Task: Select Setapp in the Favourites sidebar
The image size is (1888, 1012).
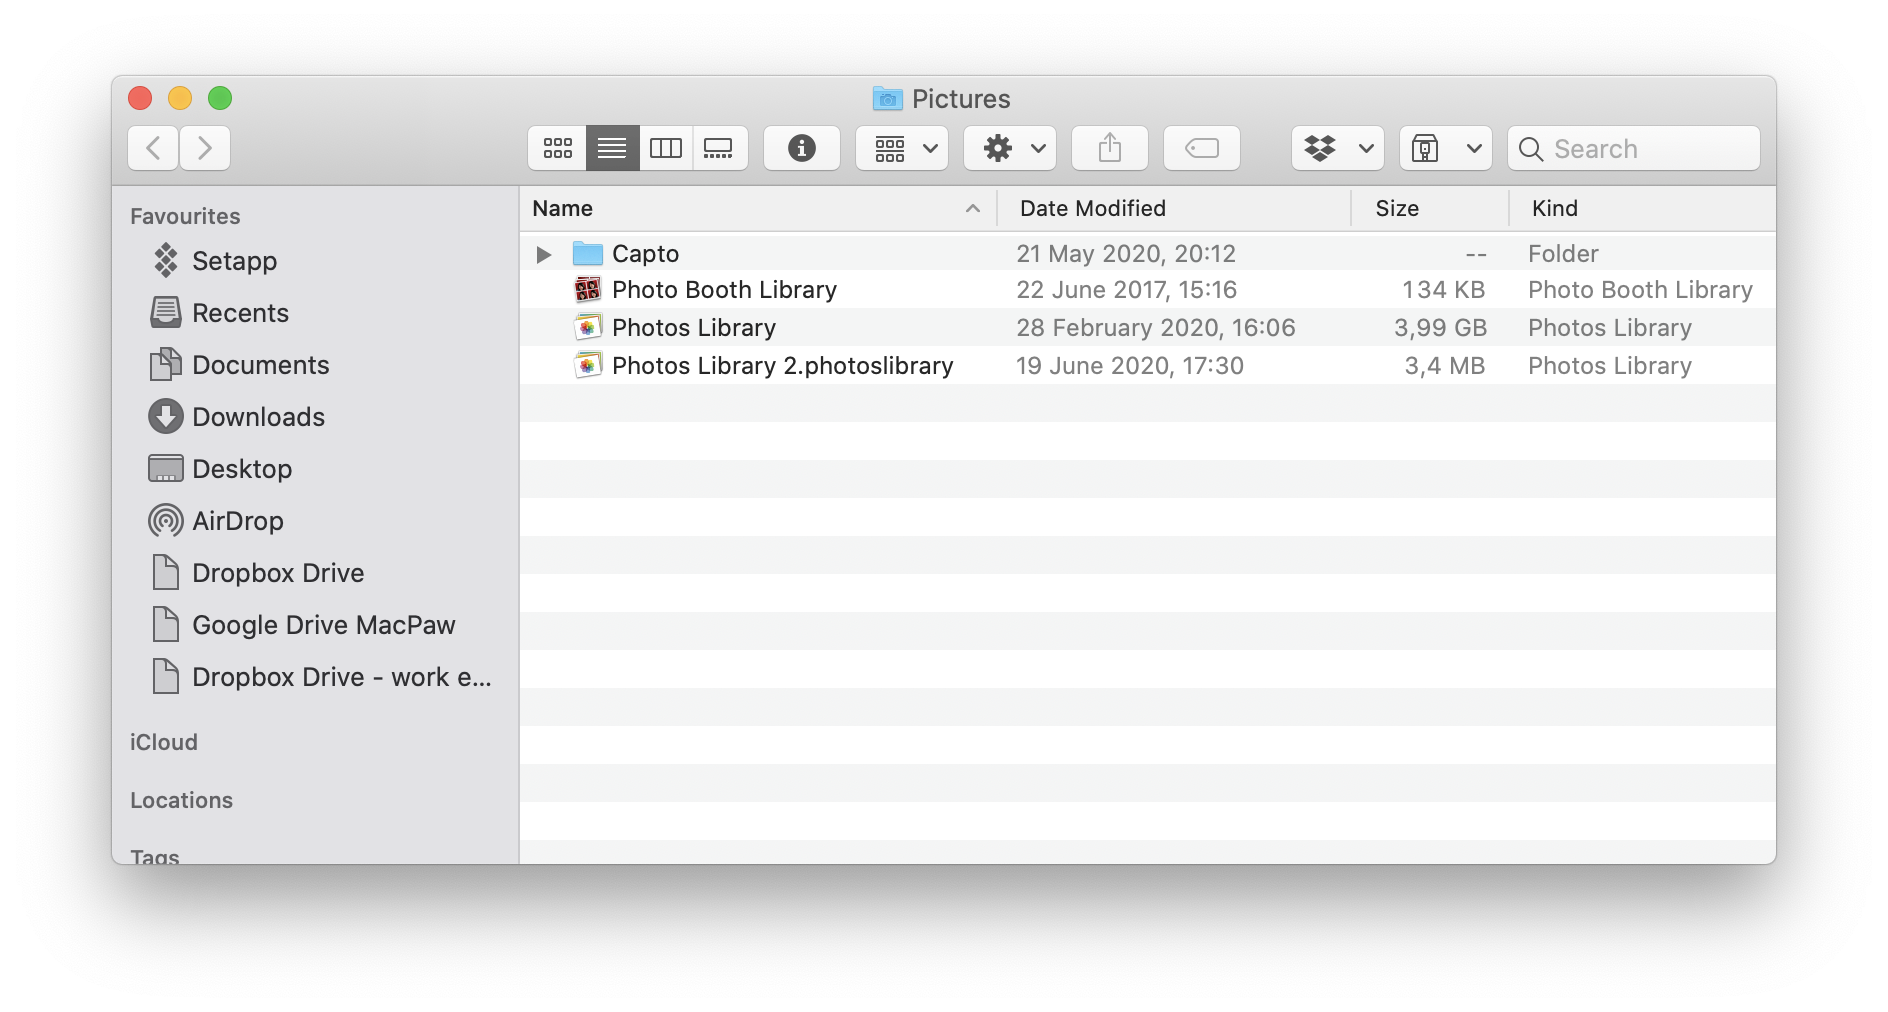Action: (x=234, y=261)
